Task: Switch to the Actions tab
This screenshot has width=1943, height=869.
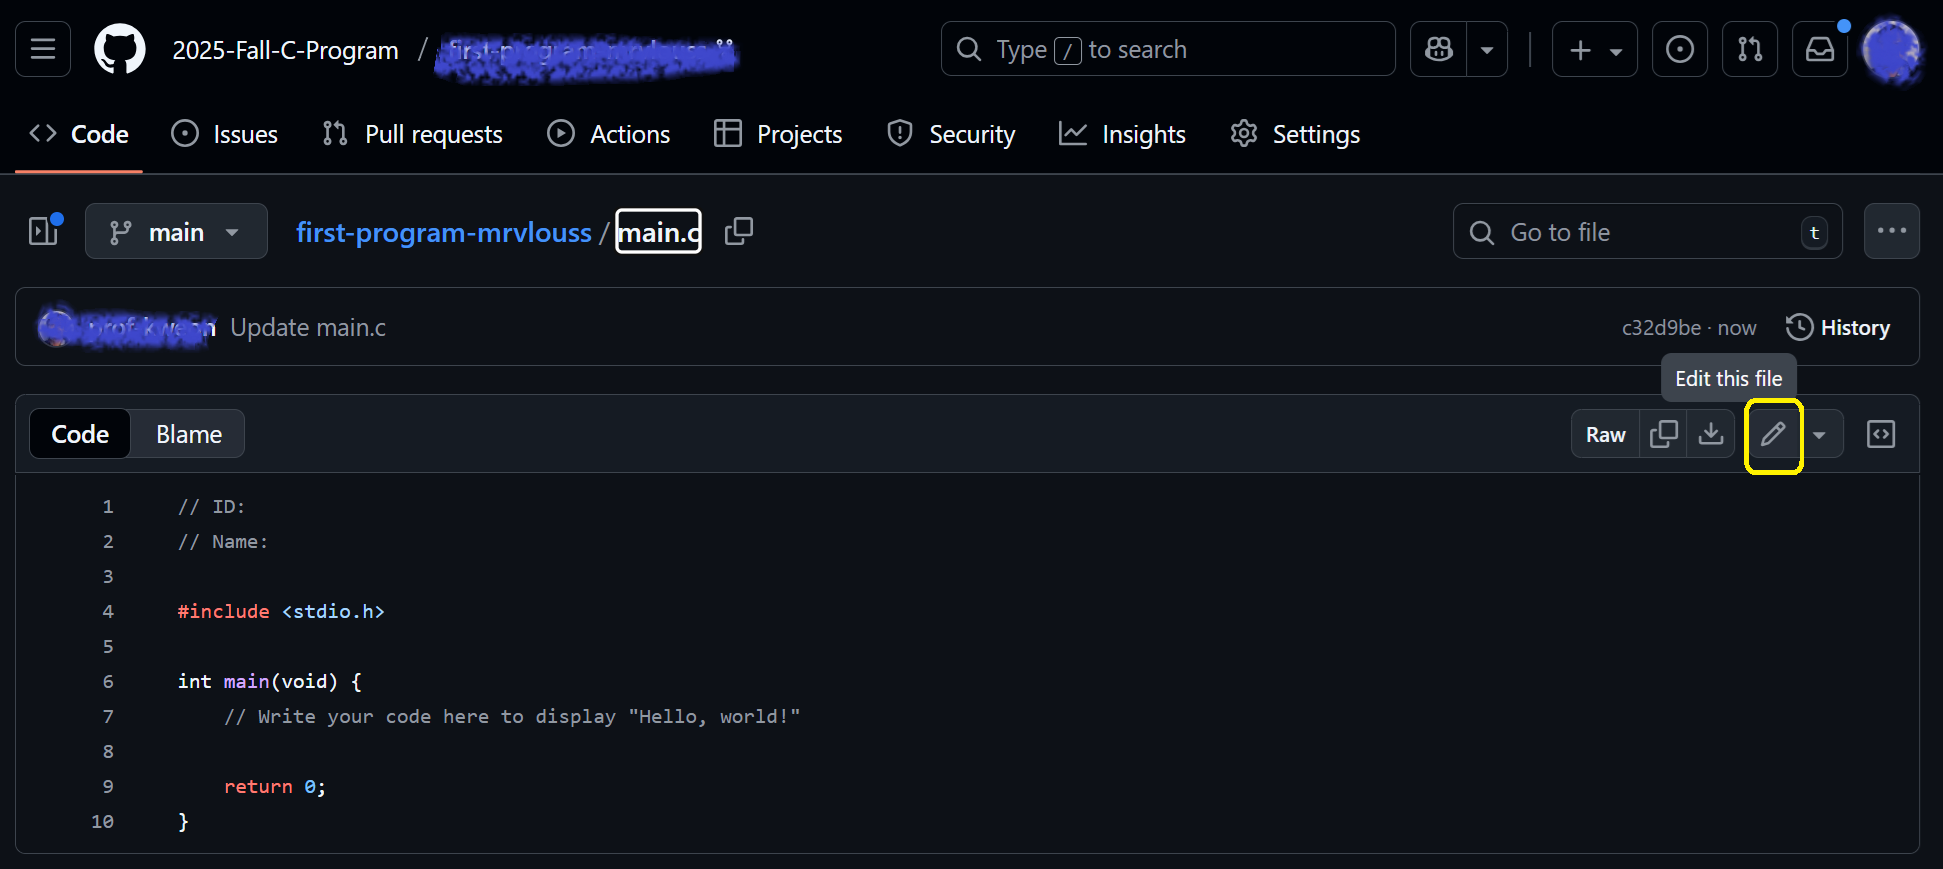Action: 609,134
